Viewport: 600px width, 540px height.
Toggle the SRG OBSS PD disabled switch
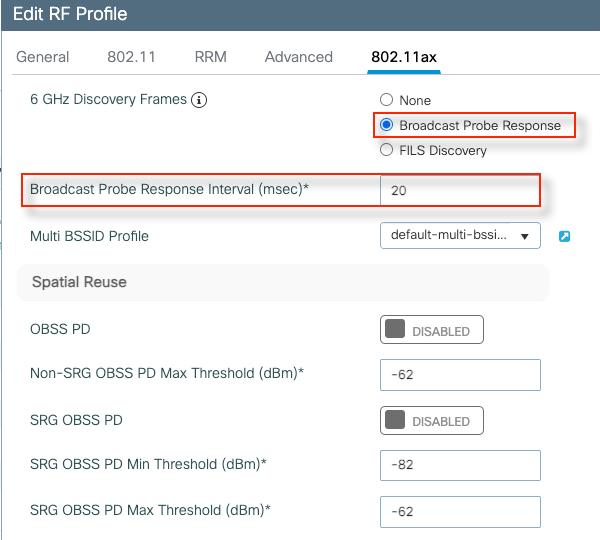[432, 421]
